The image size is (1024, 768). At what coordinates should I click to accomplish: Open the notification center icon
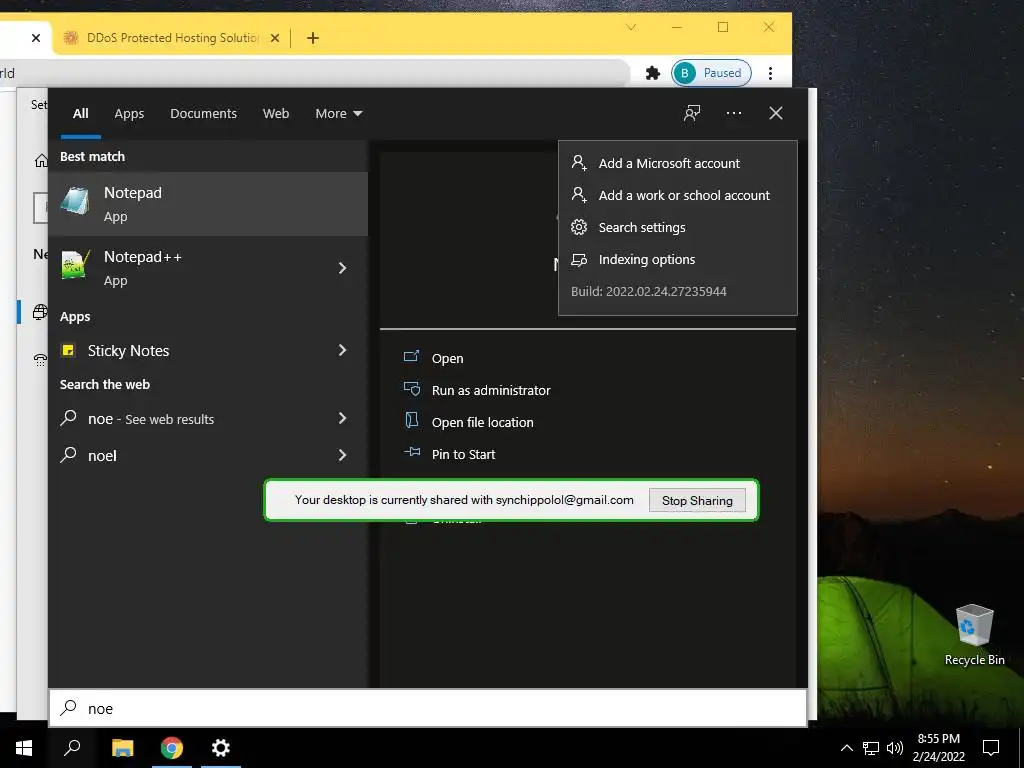(991, 748)
